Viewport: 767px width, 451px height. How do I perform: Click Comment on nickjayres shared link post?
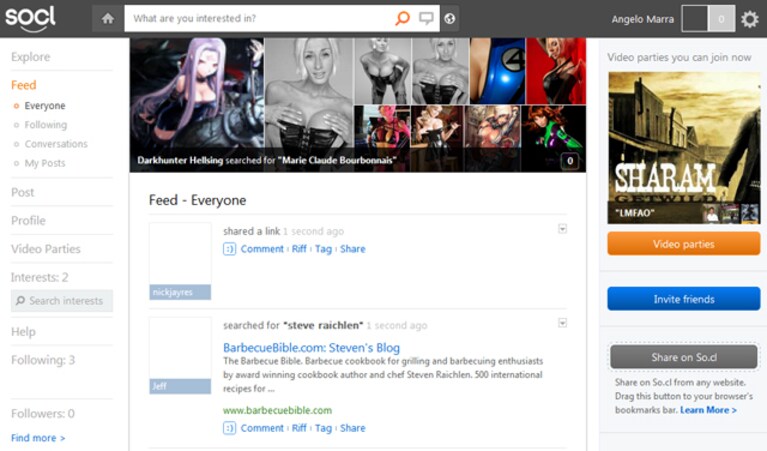pyautogui.click(x=262, y=249)
